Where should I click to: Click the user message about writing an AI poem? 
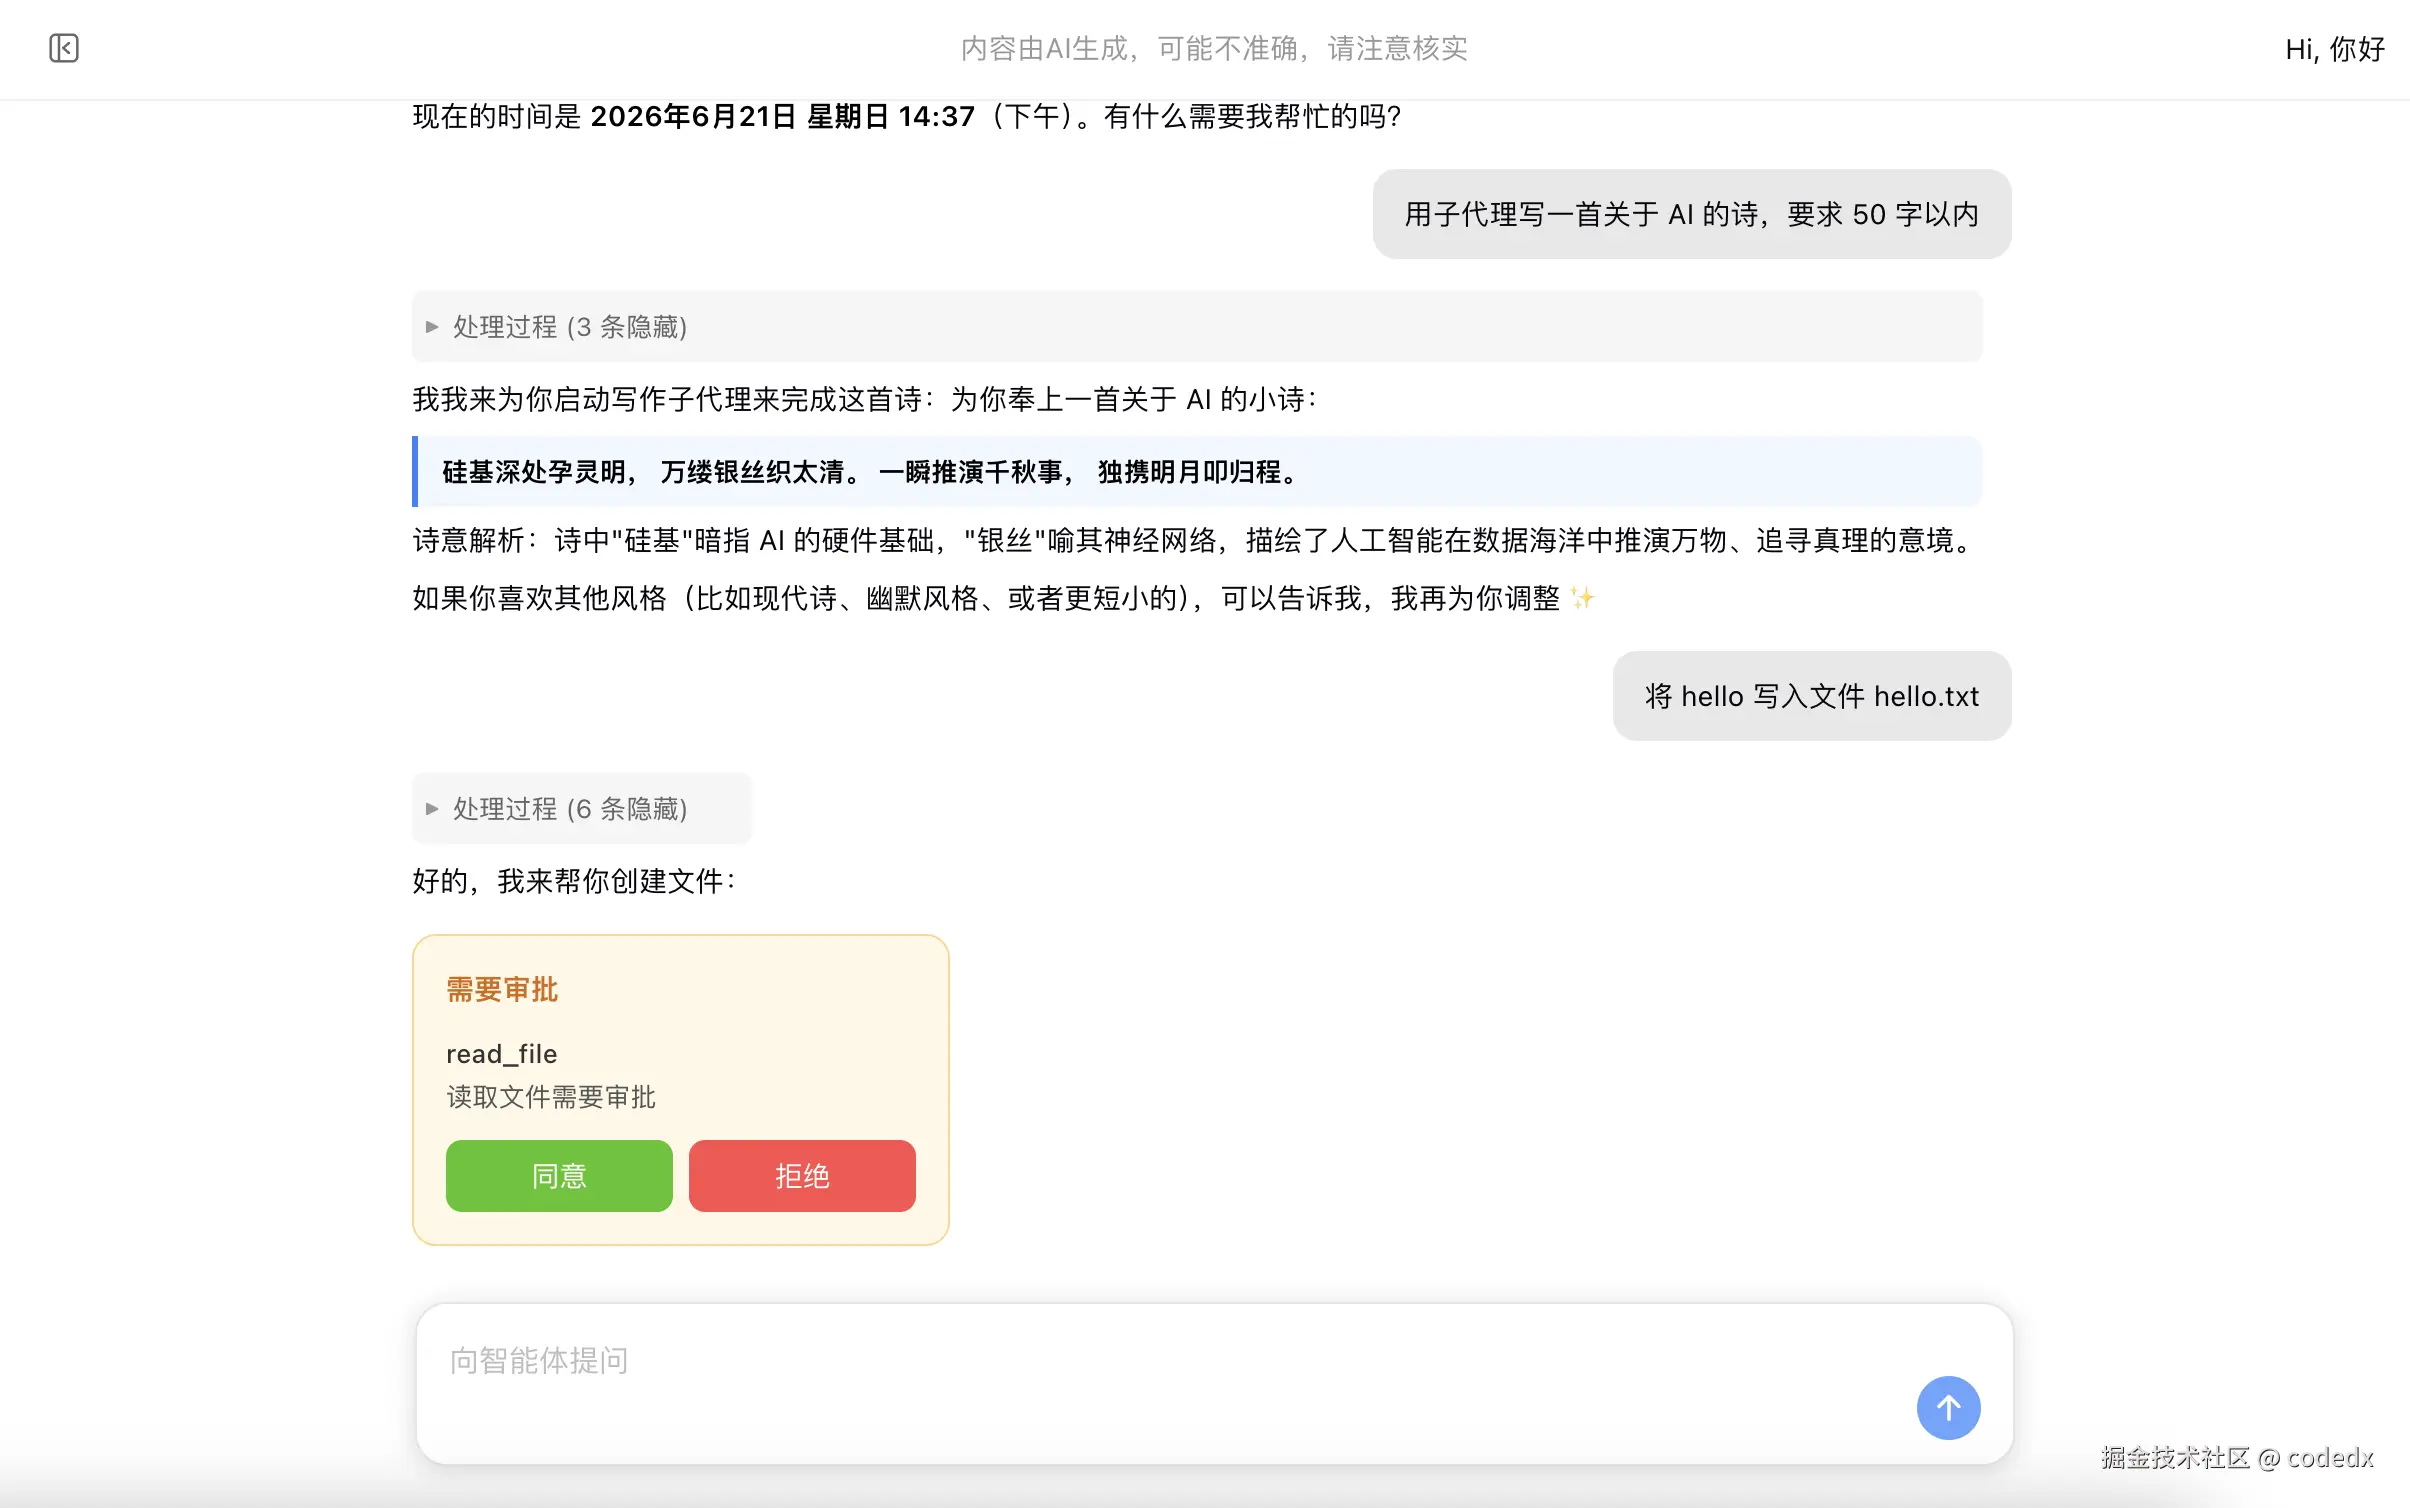pyautogui.click(x=1692, y=214)
